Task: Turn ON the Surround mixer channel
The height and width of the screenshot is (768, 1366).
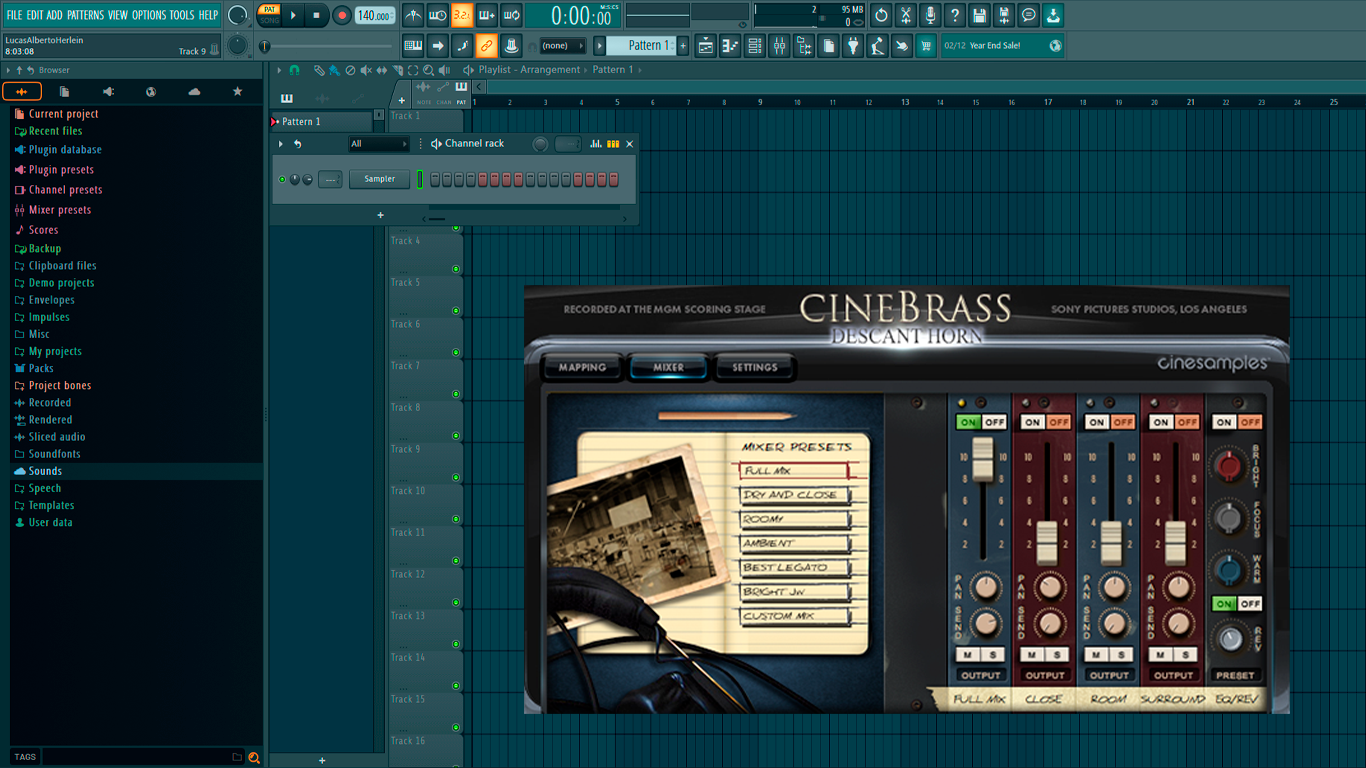Action: point(1161,422)
